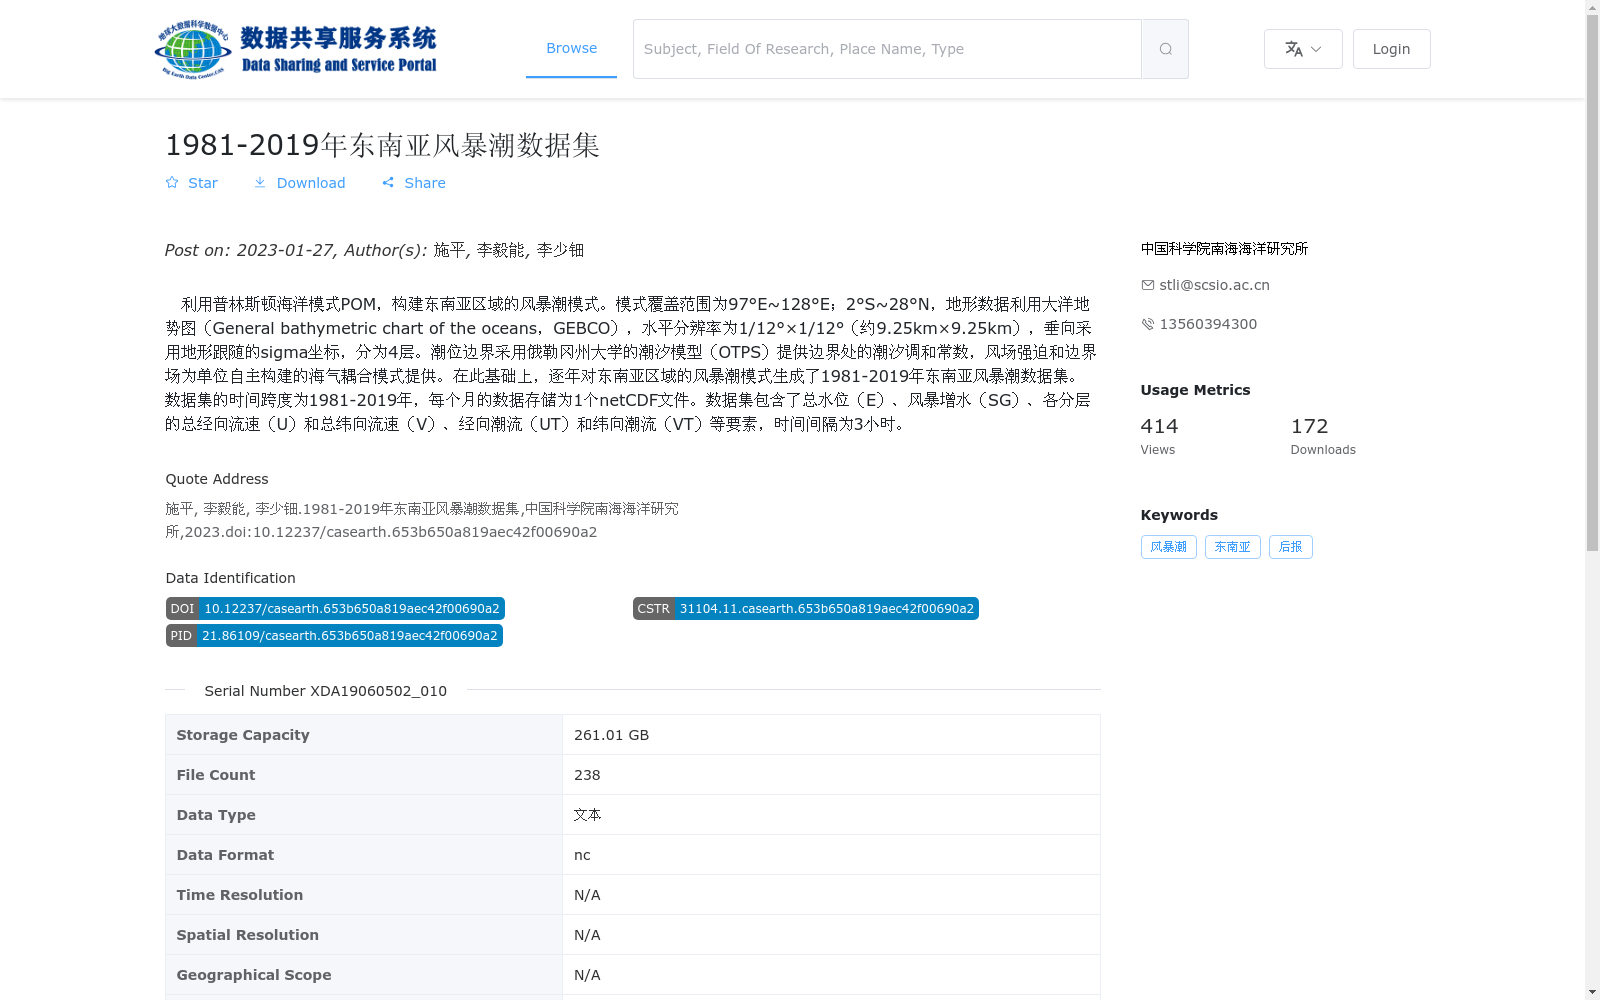Select the 东南亚 keyword tag

click(1232, 547)
